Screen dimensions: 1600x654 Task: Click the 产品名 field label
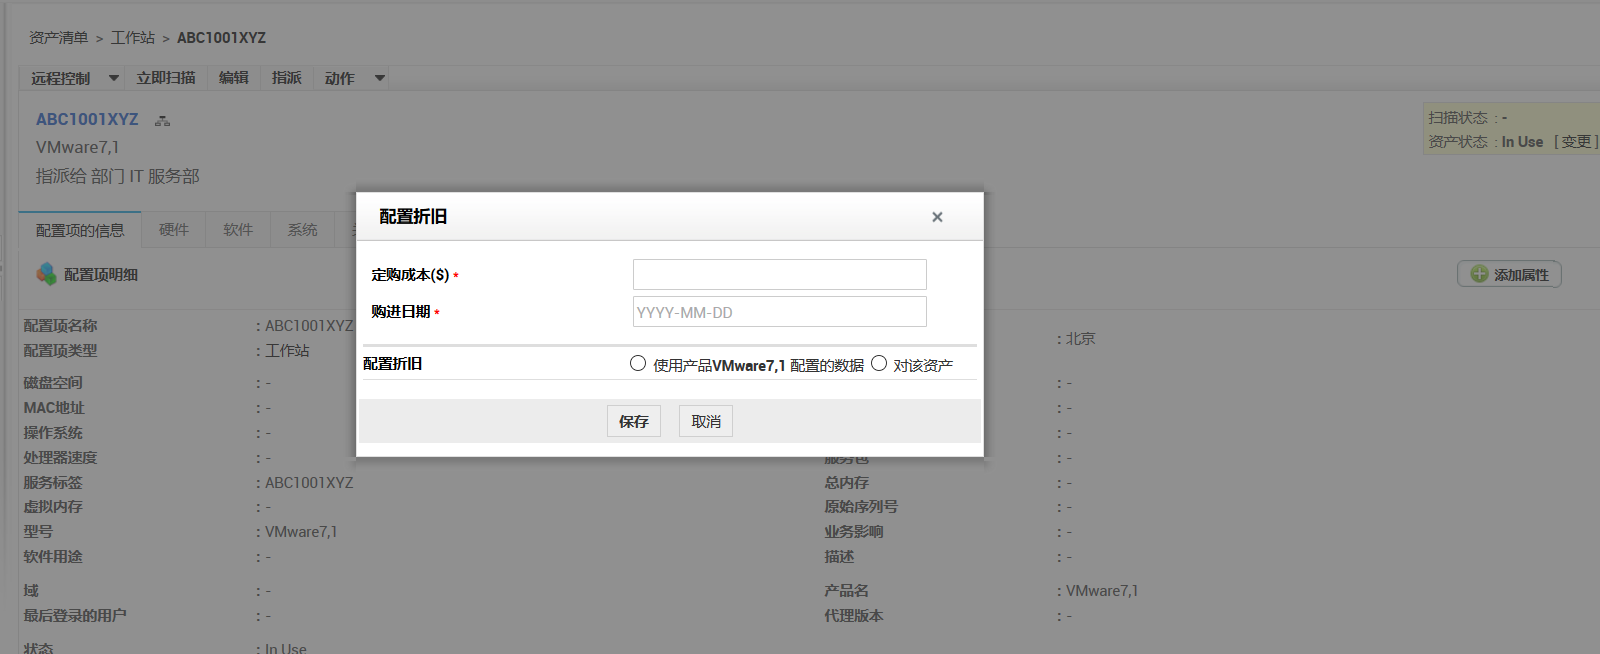pos(847,591)
